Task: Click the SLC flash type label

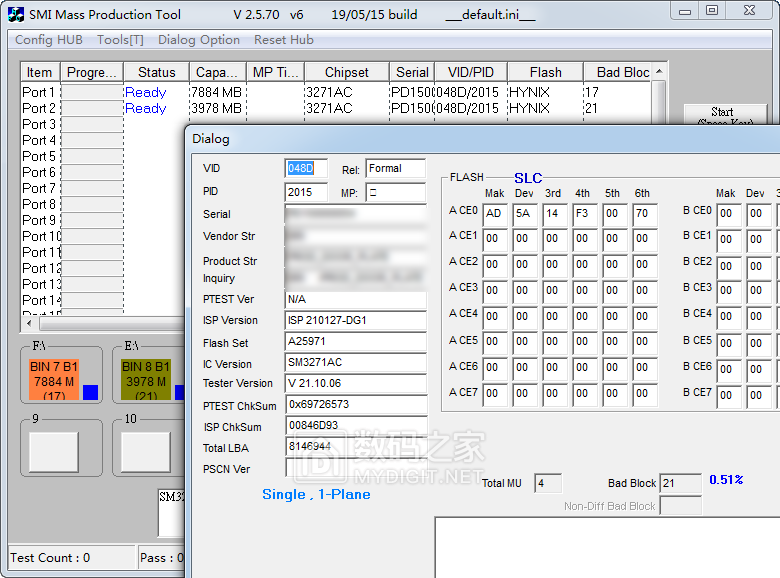Action: 528,178
